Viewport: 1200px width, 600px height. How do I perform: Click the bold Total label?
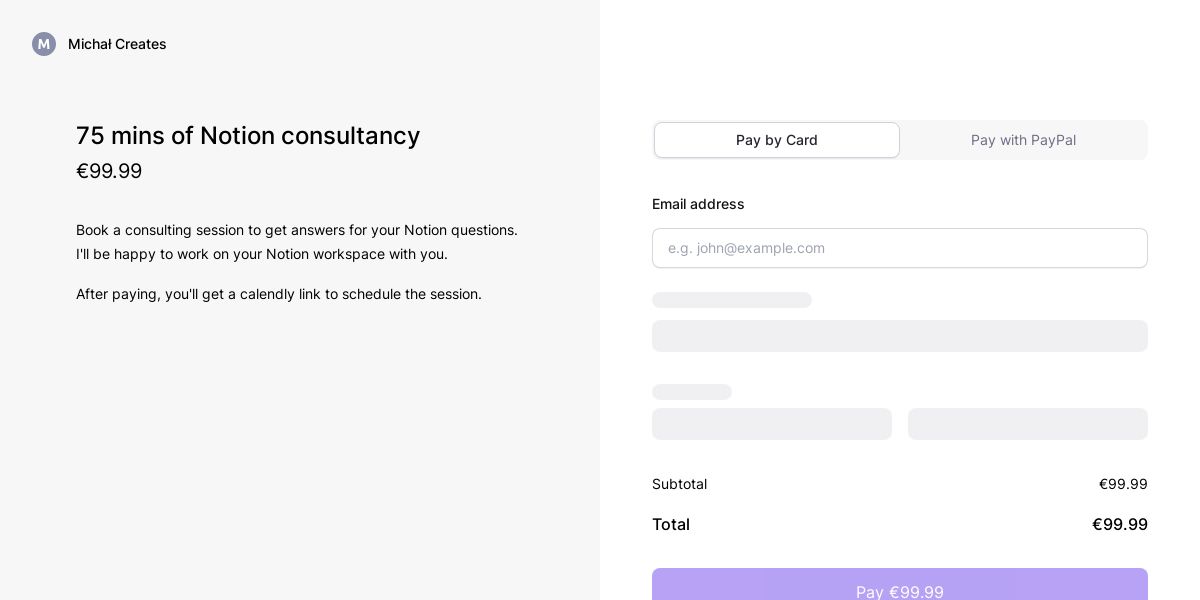click(671, 524)
